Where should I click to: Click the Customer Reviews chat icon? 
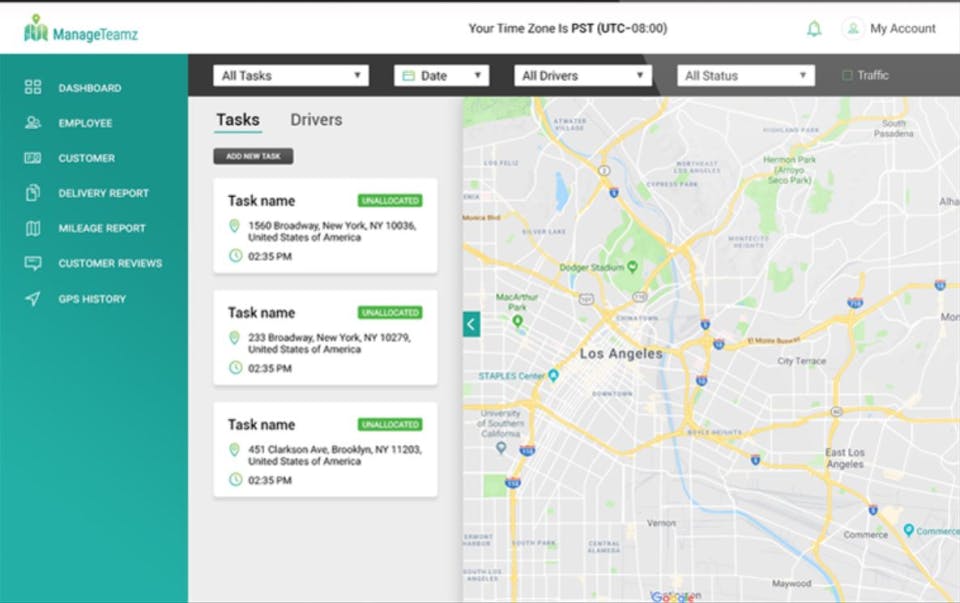point(33,263)
